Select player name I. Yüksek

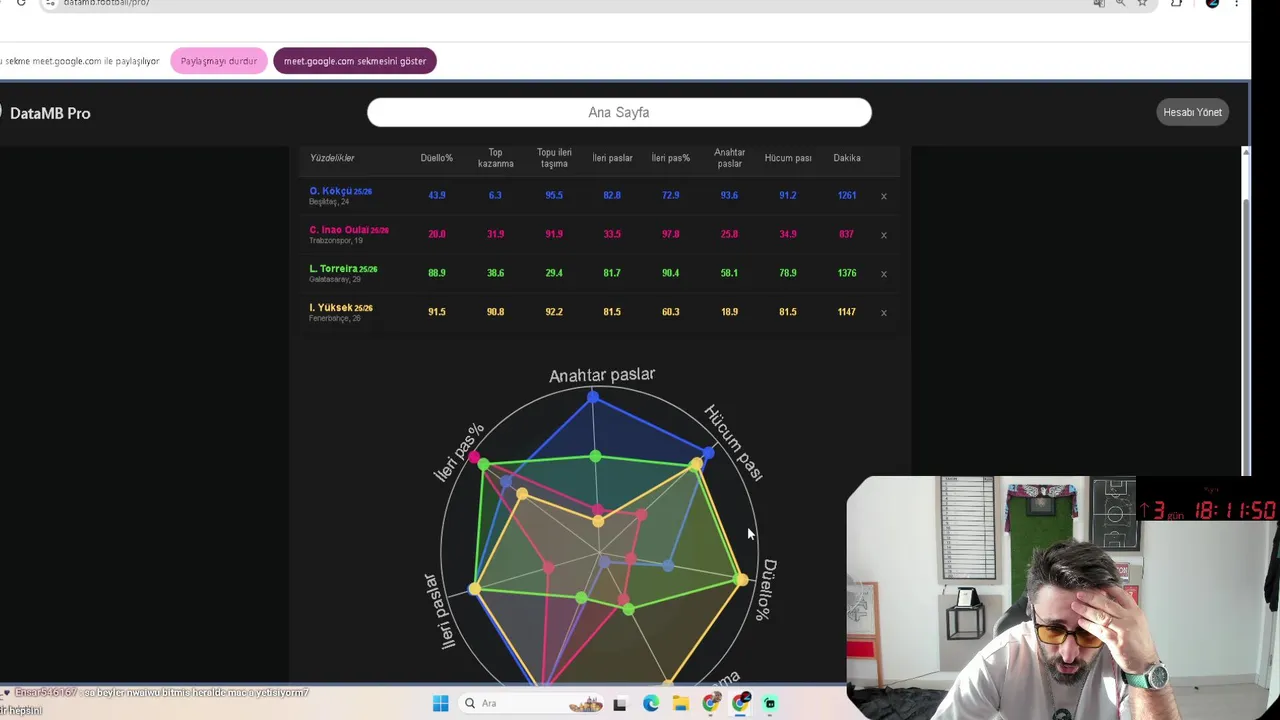coord(330,308)
